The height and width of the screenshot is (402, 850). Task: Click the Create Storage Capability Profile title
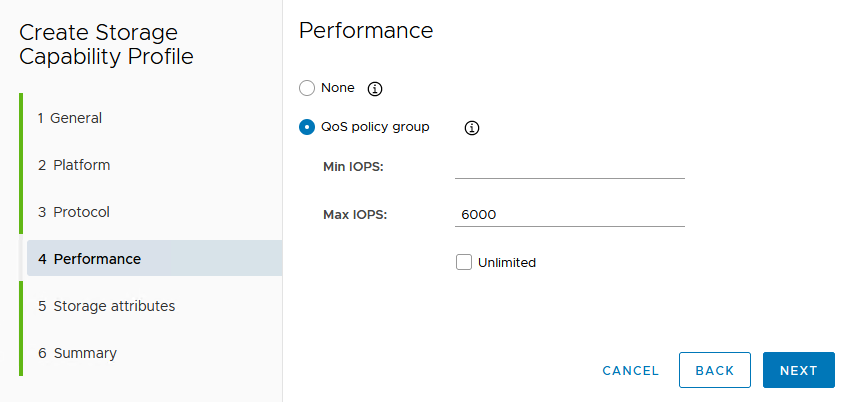pyautogui.click(x=106, y=44)
